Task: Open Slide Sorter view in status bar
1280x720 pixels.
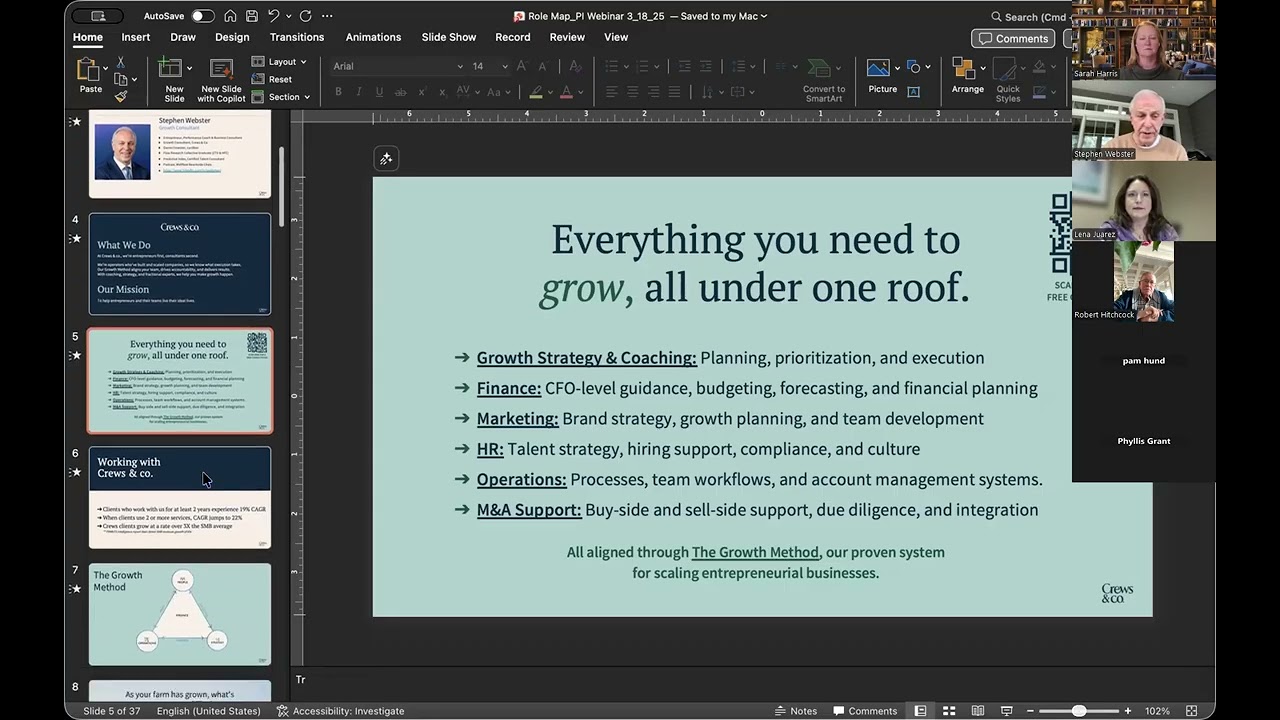Action: click(949, 711)
